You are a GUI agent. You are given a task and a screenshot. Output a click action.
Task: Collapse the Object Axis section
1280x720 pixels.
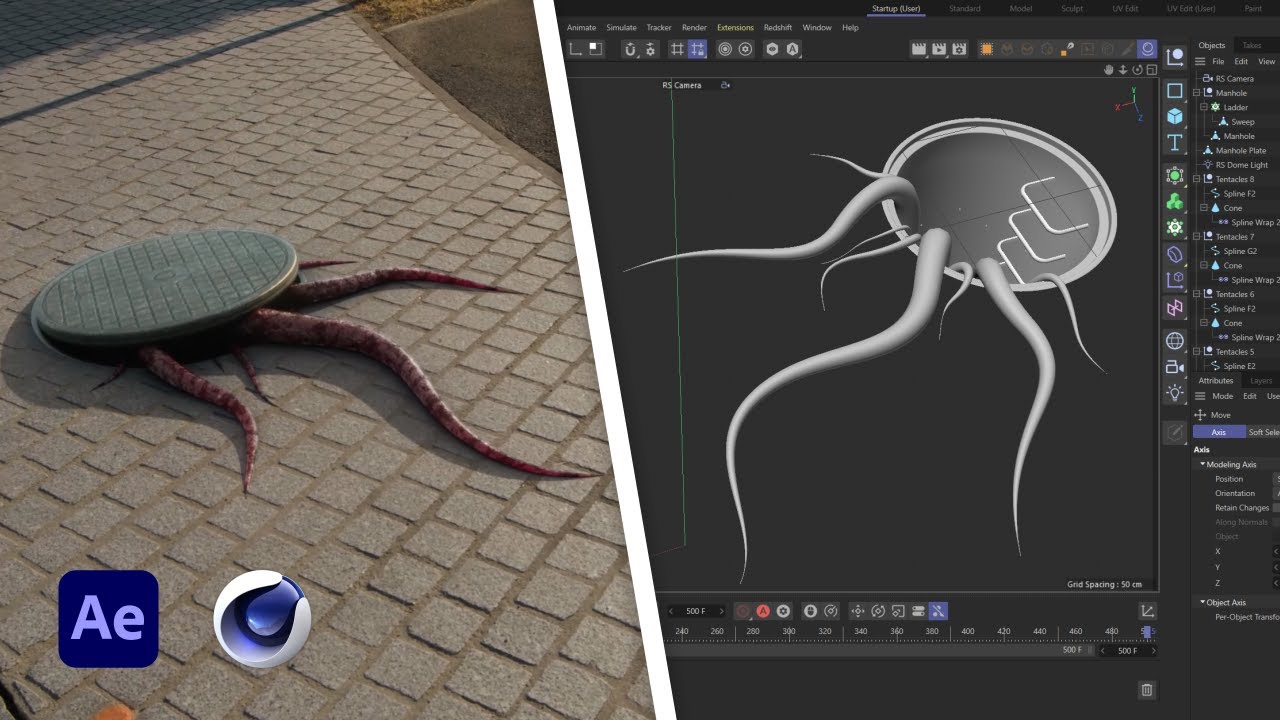pos(1203,602)
